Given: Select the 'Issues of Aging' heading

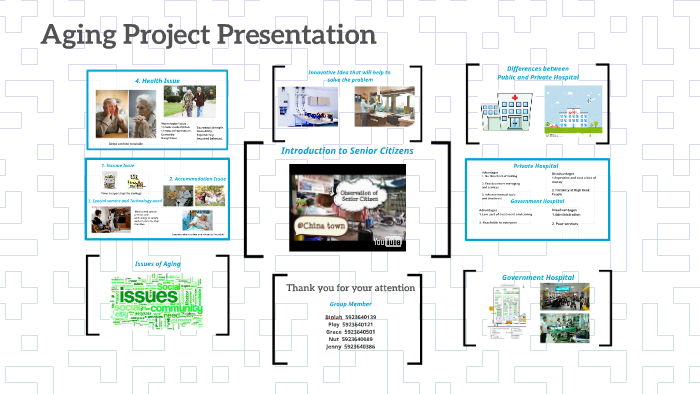Looking at the screenshot, I should pos(158,264).
